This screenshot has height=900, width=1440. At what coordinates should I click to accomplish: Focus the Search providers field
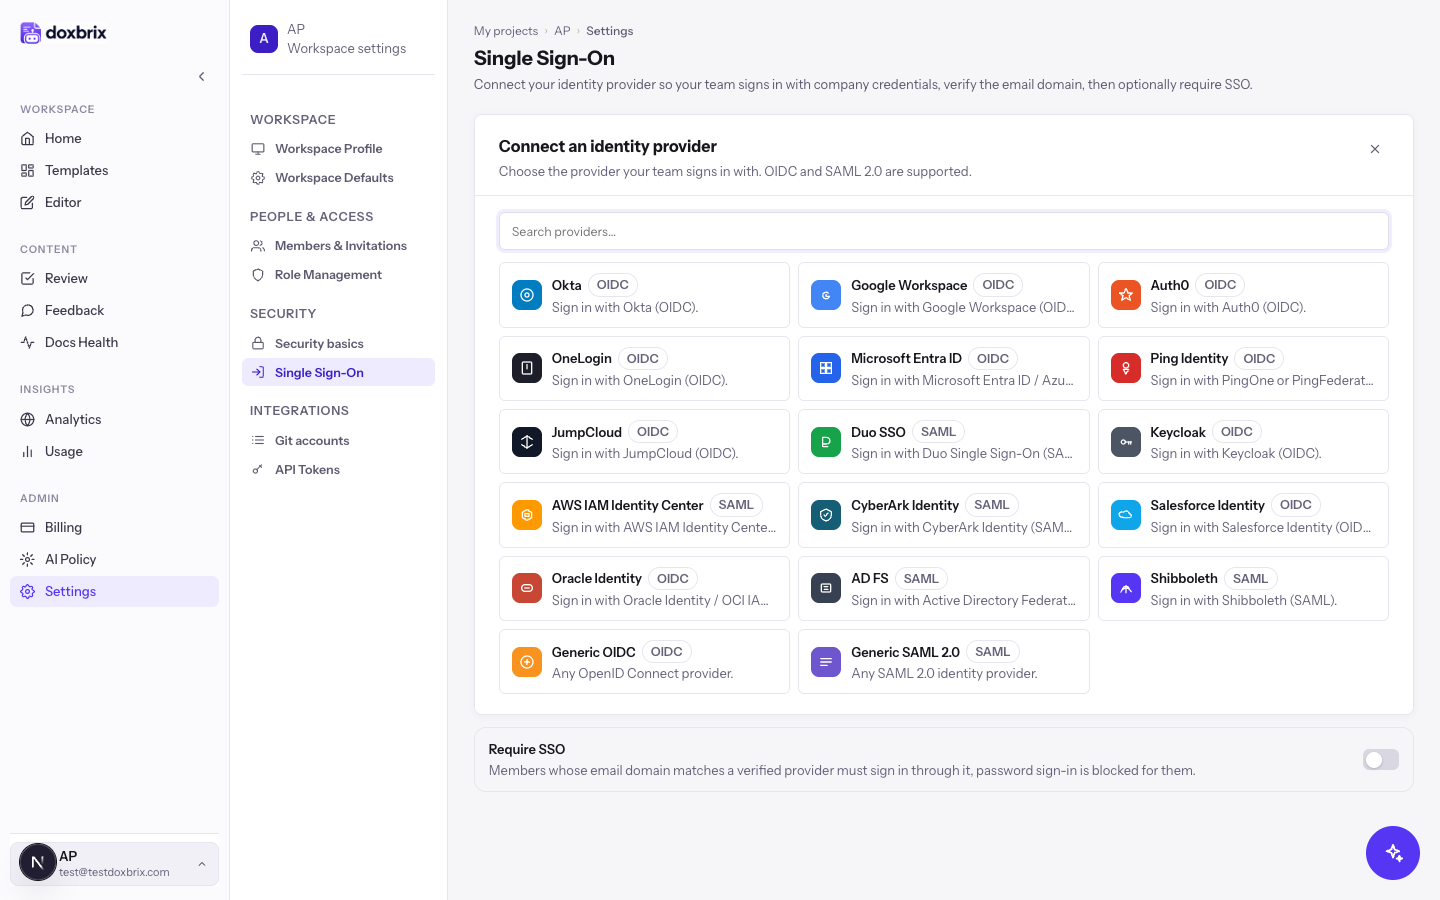(x=944, y=231)
